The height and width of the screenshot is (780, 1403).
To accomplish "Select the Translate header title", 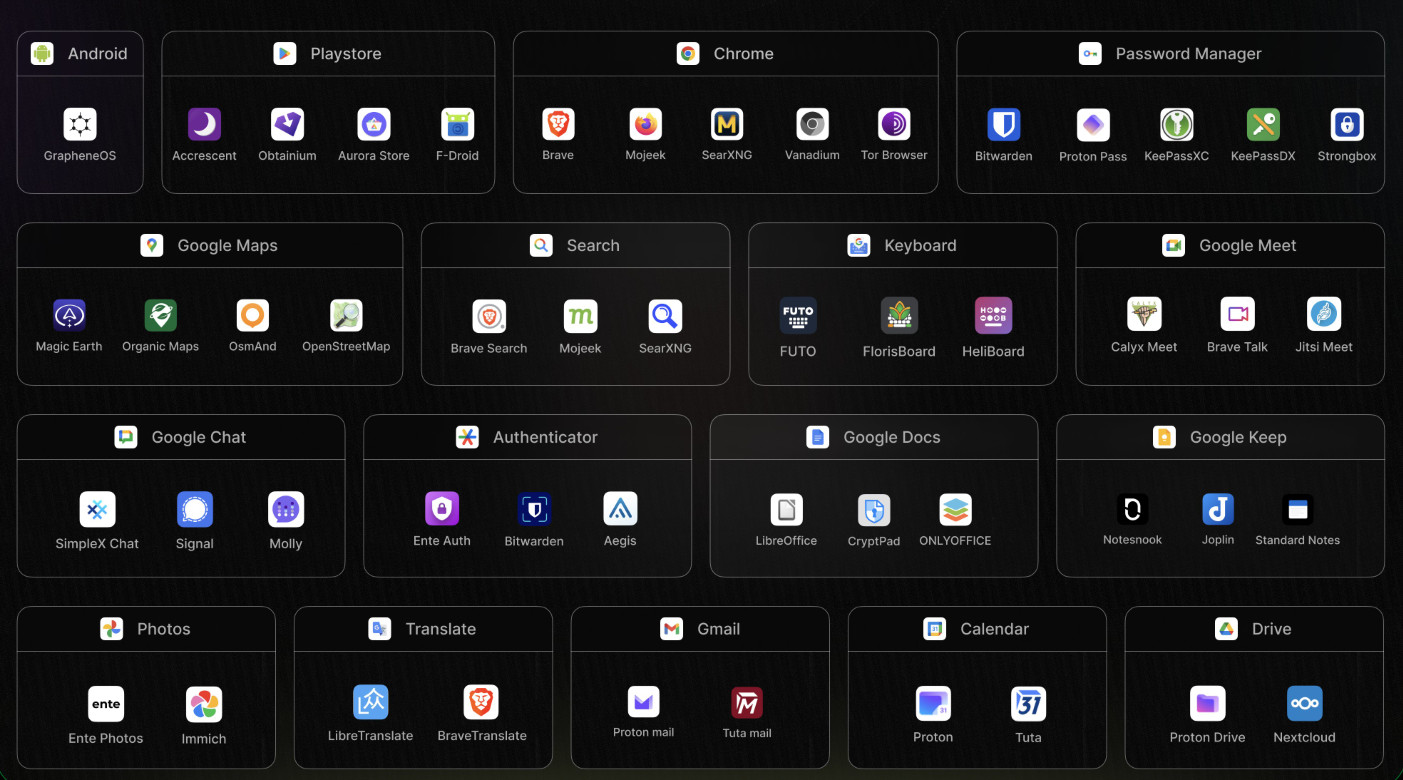I will coord(441,629).
